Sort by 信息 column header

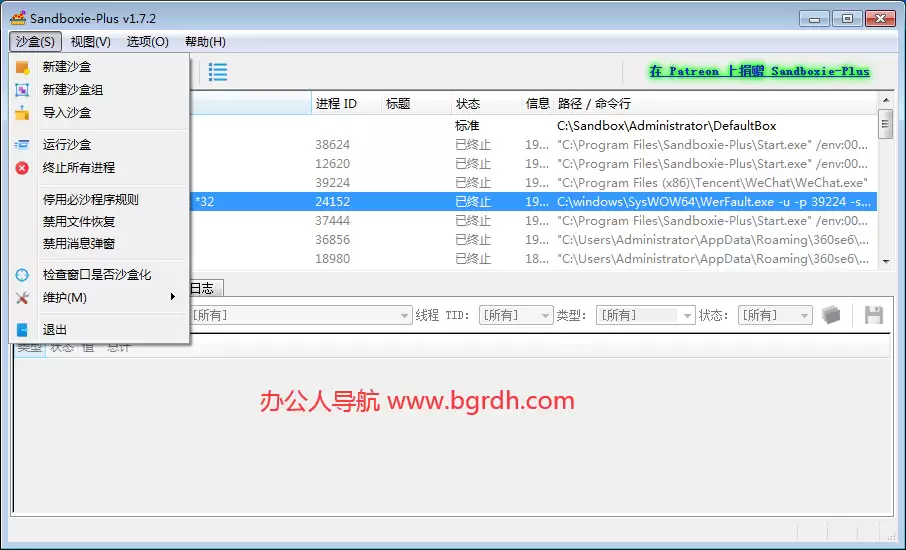click(x=537, y=104)
